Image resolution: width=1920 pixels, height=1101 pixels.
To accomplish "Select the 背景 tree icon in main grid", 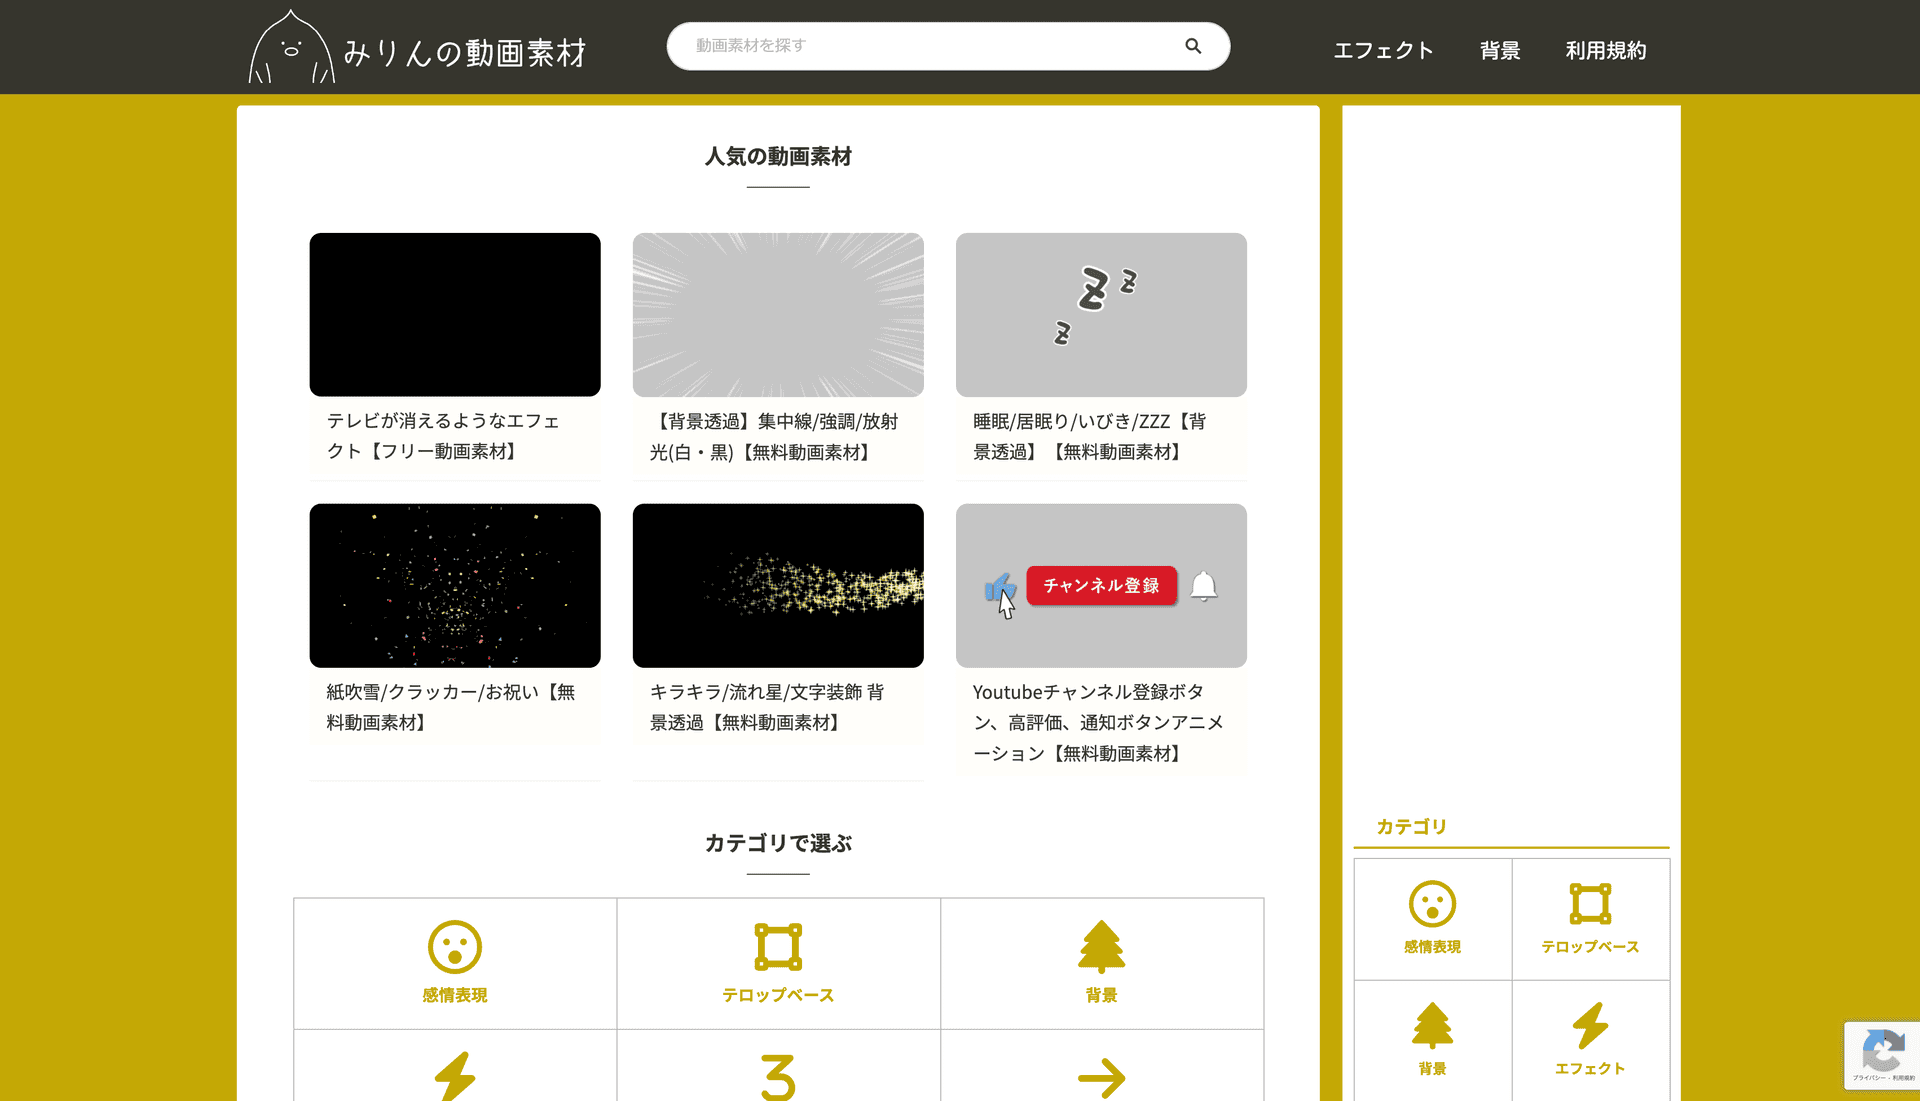I will pyautogui.click(x=1101, y=946).
